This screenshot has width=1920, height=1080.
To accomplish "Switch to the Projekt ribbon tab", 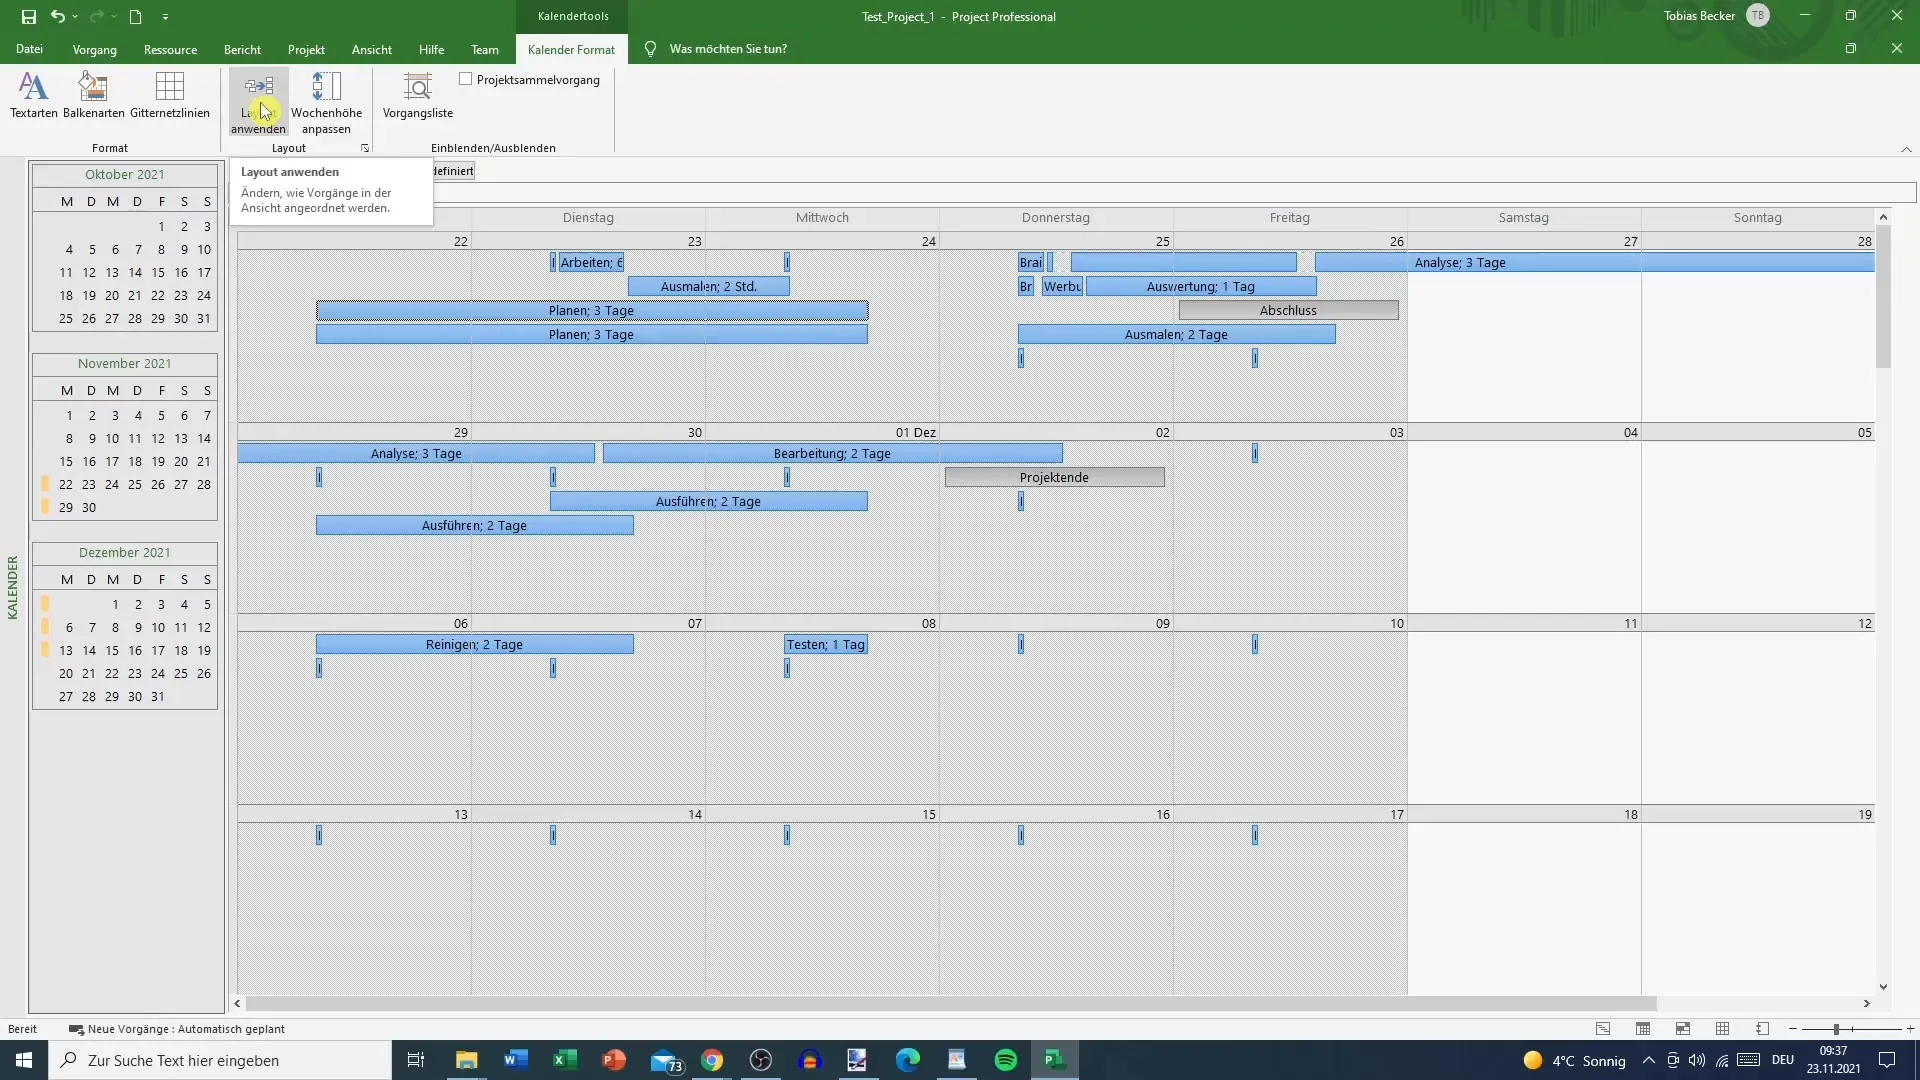I will pyautogui.click(x=306, y=49).
